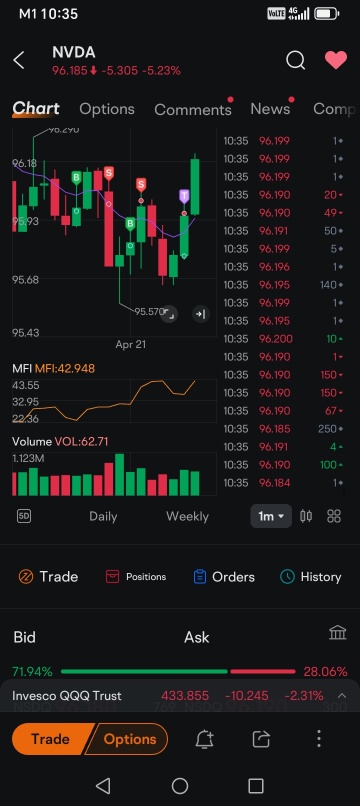Expand the chart to fullscreen icon
Image resolution: width=360 pixels, height=806 pixels.
(x=169, y=314)
